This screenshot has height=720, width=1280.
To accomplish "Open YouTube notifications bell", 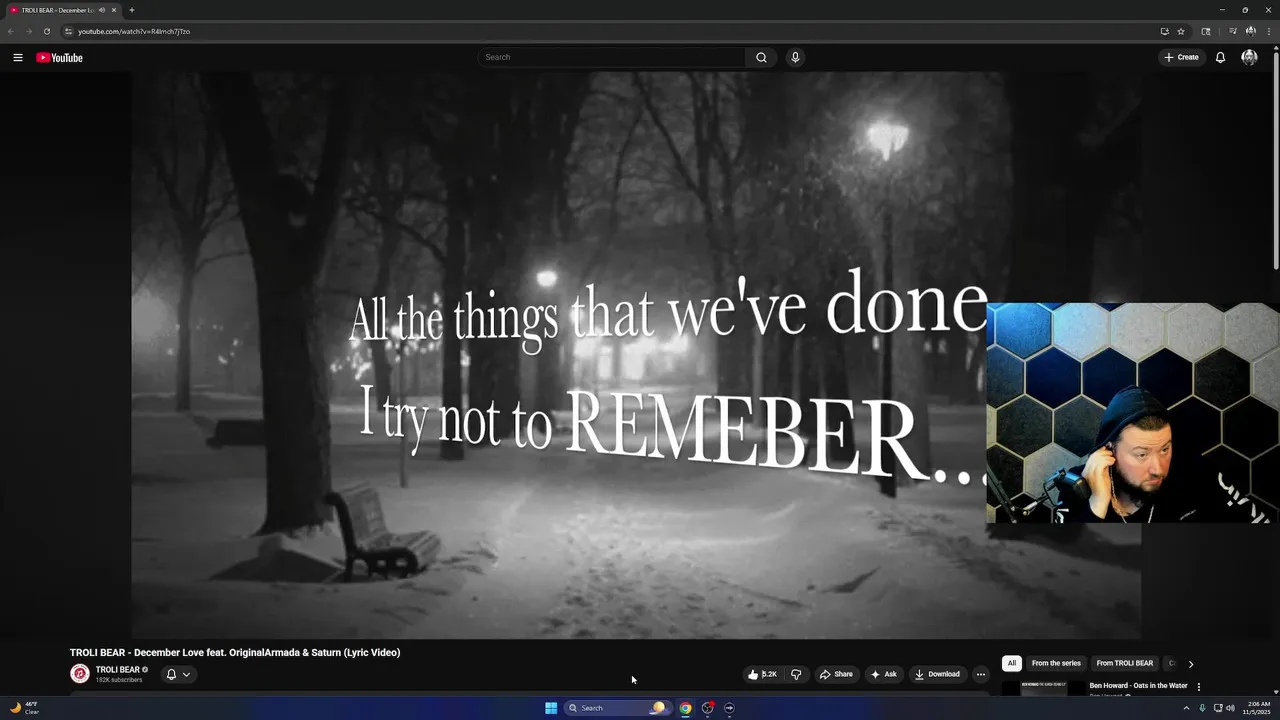I will (1220, 57).
